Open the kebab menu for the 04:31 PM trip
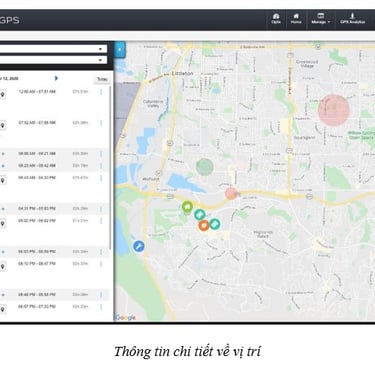The height and width of the screenshot is (366, 375). point(101,209)
